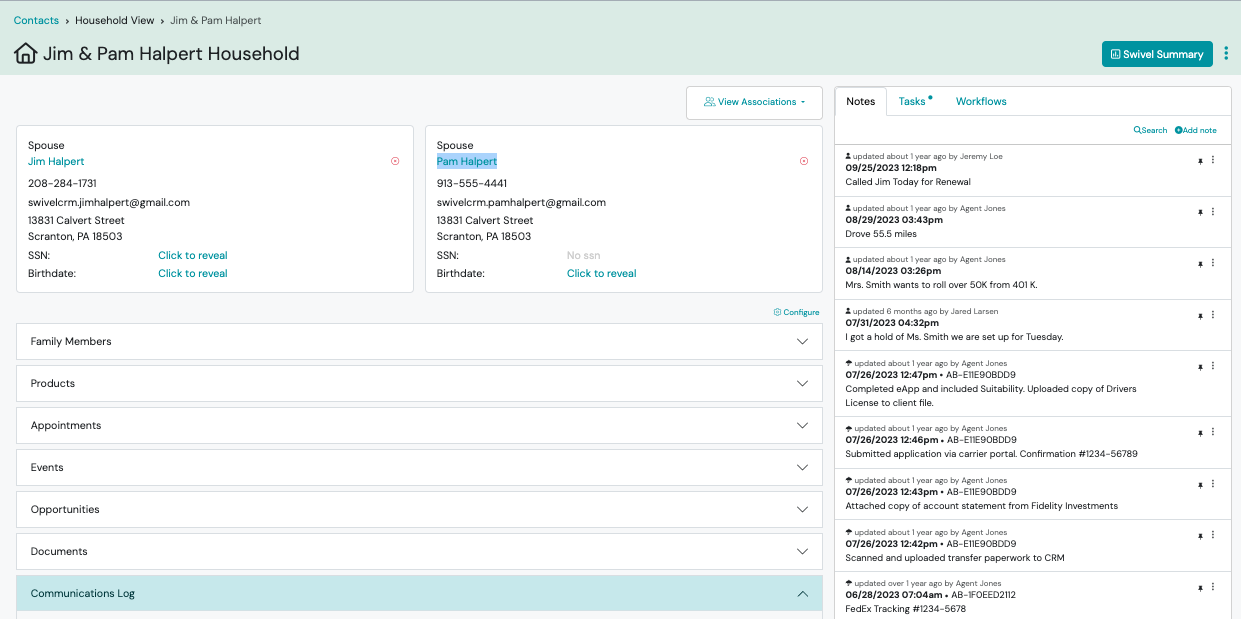The width and height of the screenshot is (1241, 619).
Task: Expand the Products section
Action: [419, 383]
